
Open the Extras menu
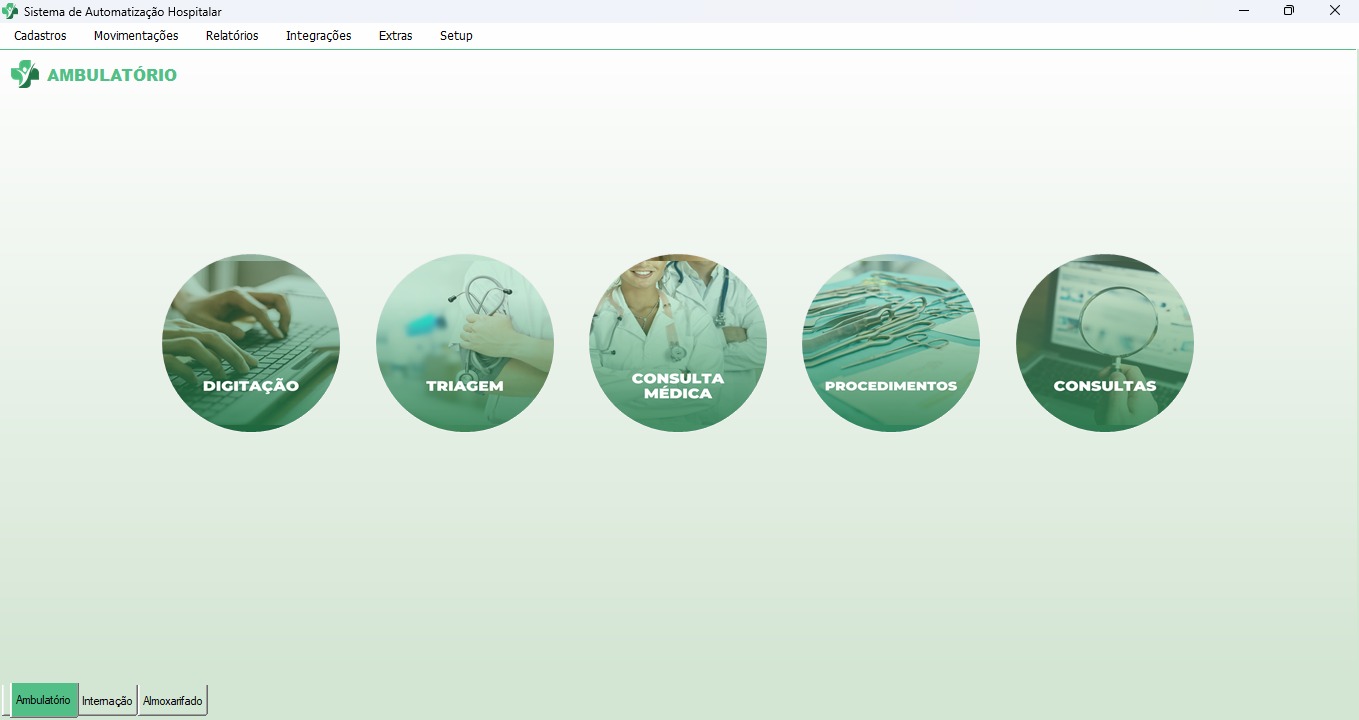click(395, 36)
